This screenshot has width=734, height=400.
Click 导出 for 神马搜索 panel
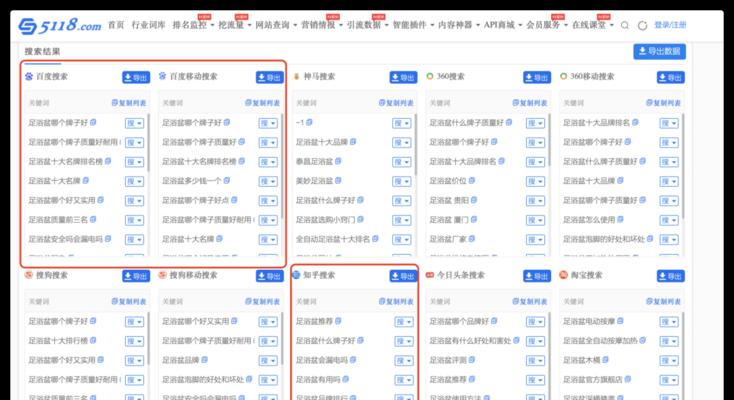(403, 77)
